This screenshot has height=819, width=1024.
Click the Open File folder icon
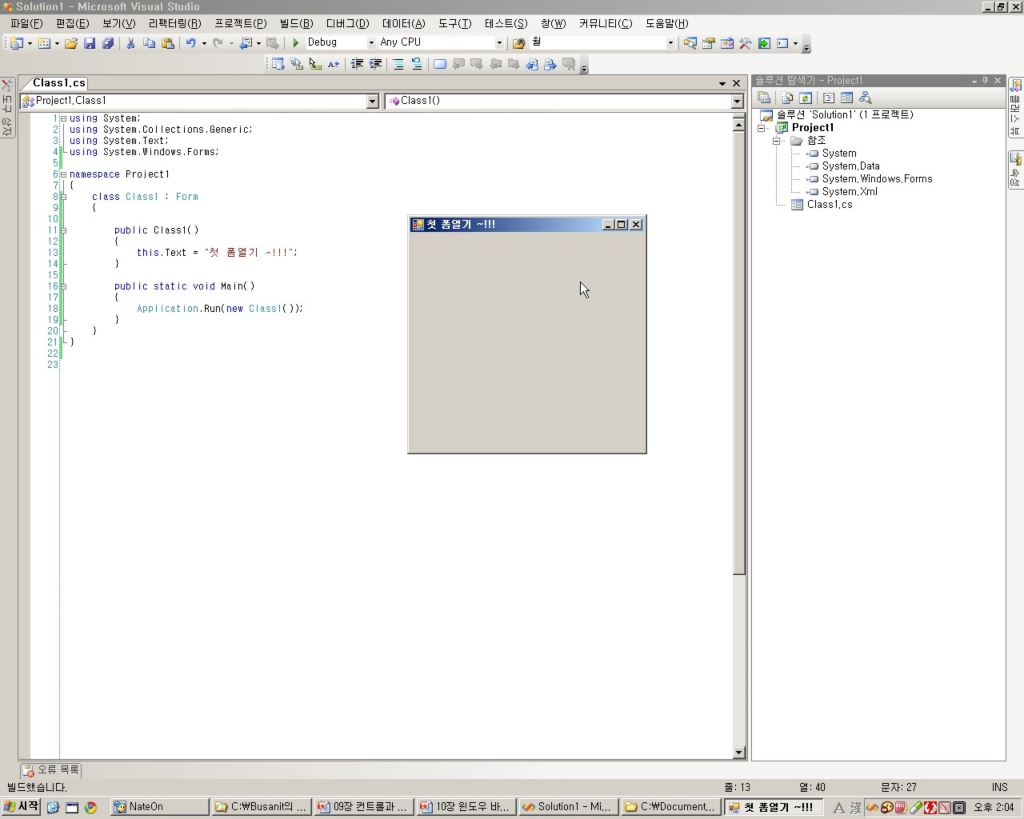tap(71, 43)
